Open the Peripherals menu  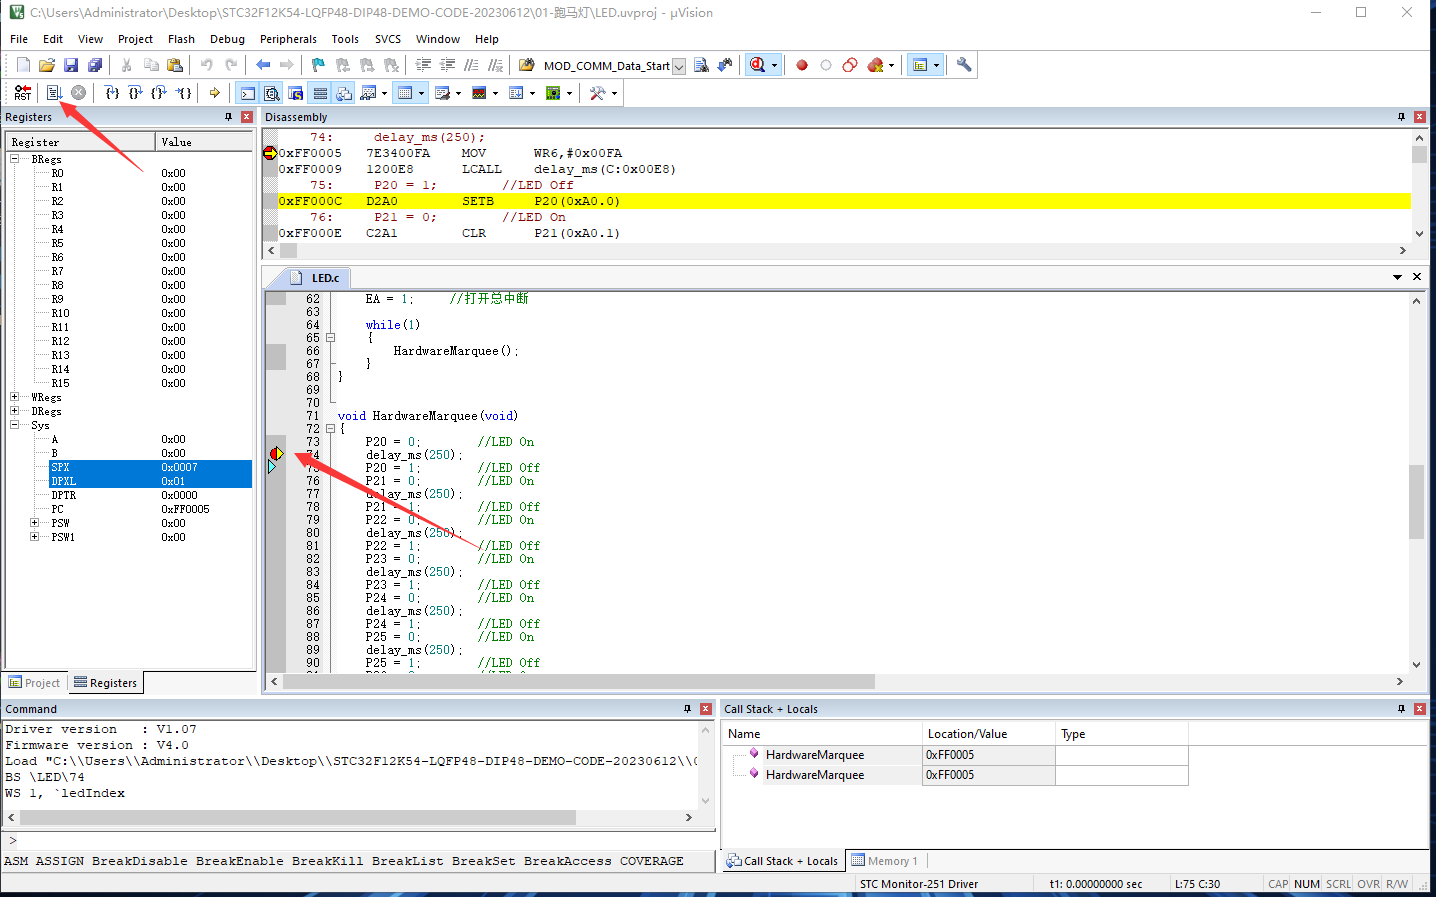pos(288,39)
